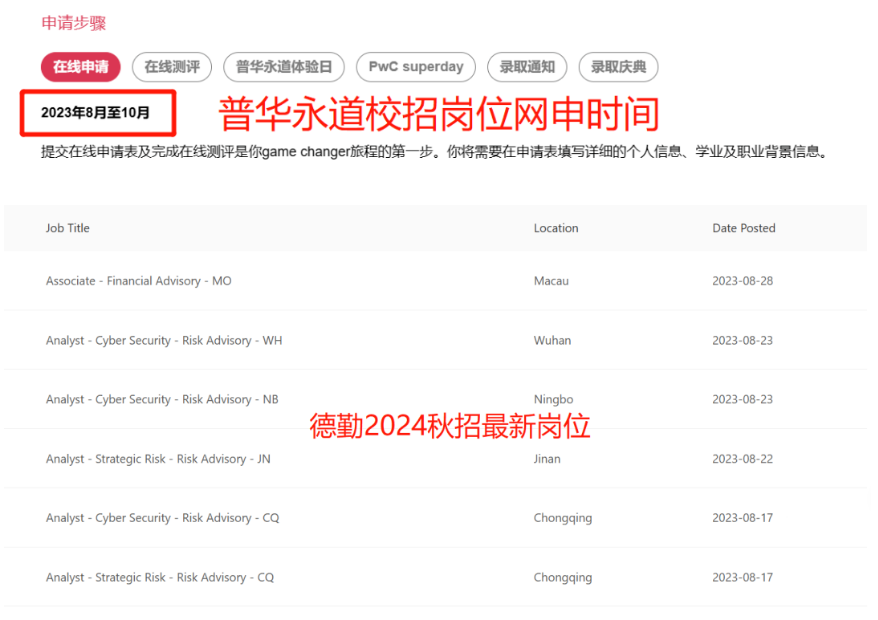Click 2023-08-23 in the Ningbo row
Image resolution: width=878 pixels, height=620 pixels.
742,399
